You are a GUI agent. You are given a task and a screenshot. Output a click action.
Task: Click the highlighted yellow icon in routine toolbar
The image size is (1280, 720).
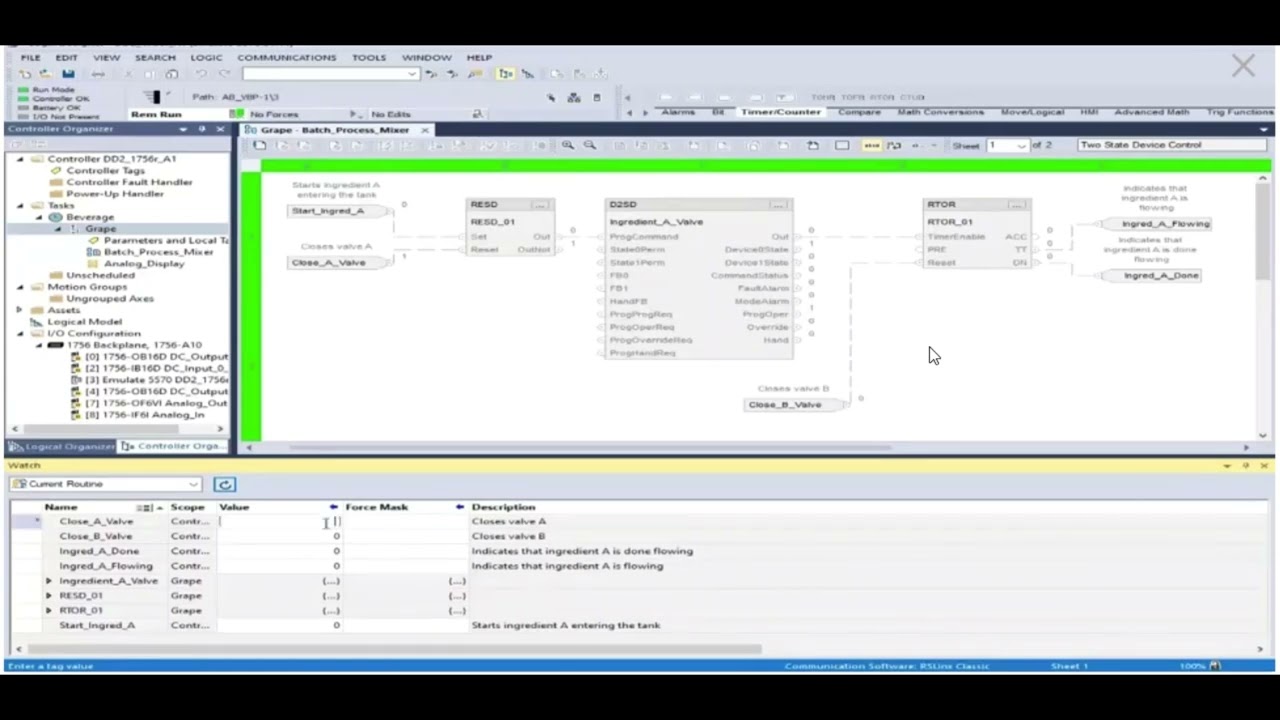872,145
